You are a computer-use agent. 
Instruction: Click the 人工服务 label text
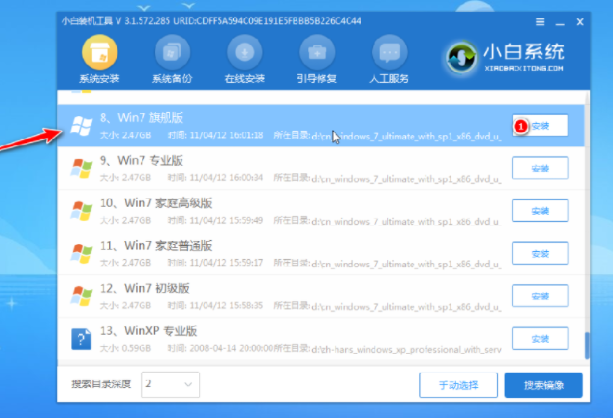pyautogui.click(x=389, y=79)
